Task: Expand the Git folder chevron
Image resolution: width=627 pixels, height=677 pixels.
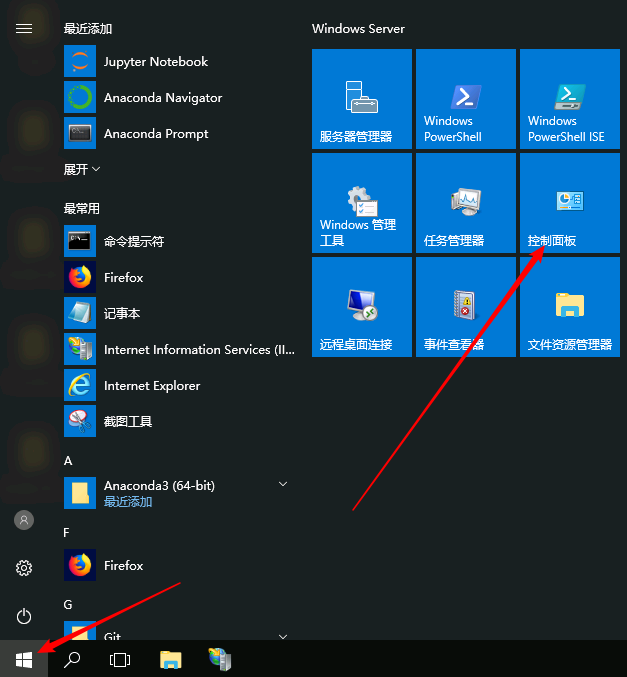Action: click(x=283, y=636)
